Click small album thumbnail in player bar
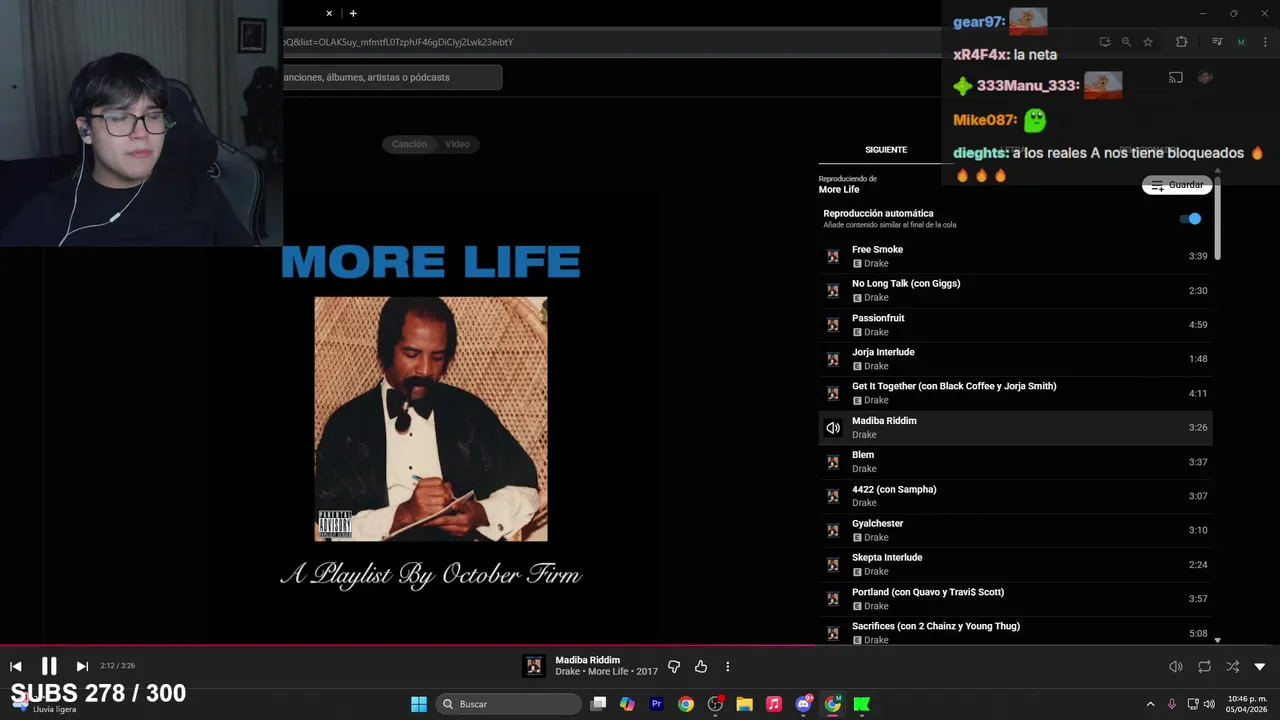Viewport: 1280px width, 720px height. pyautogui.click(x=535, y=666)
